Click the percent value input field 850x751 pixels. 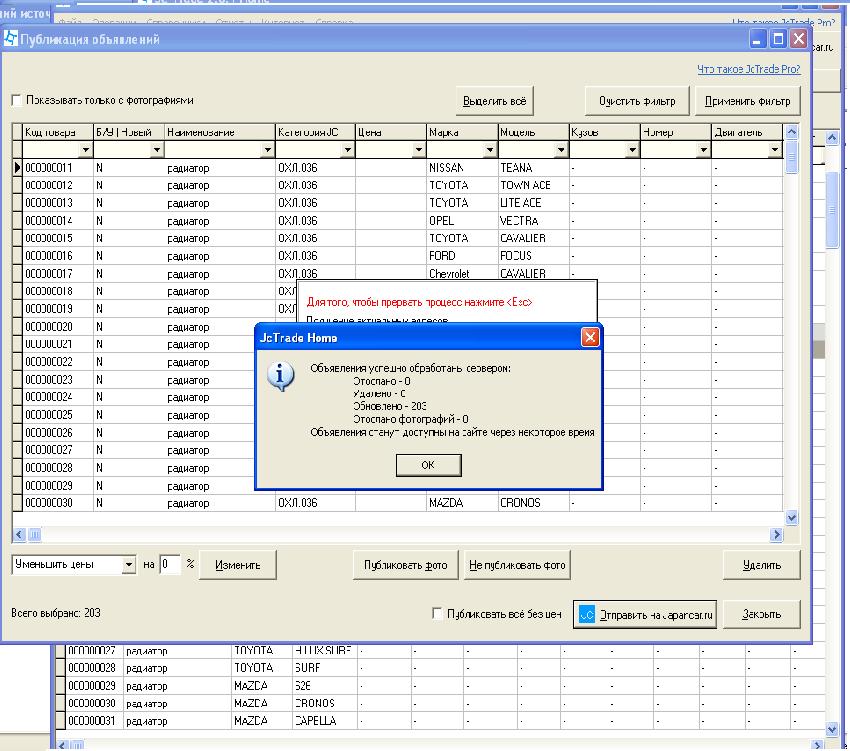click(x=170, y=564)
